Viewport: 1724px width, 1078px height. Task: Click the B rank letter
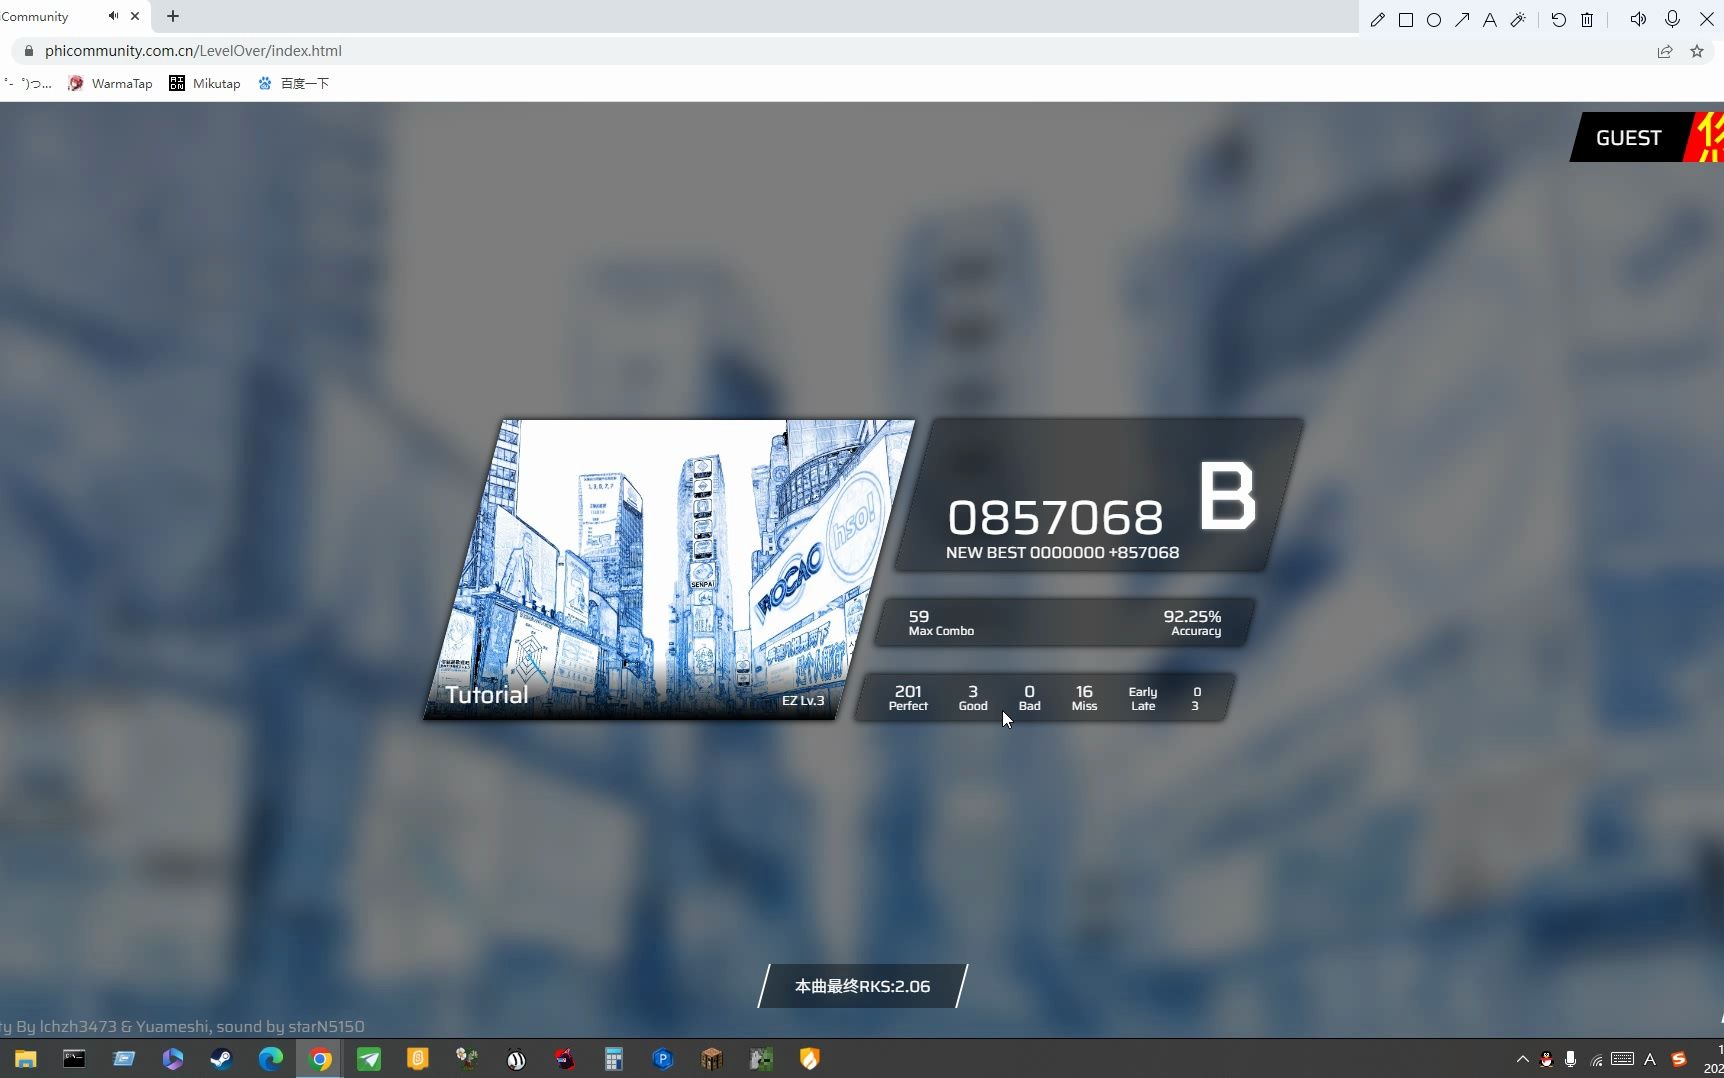click(x=1227, y=495)
